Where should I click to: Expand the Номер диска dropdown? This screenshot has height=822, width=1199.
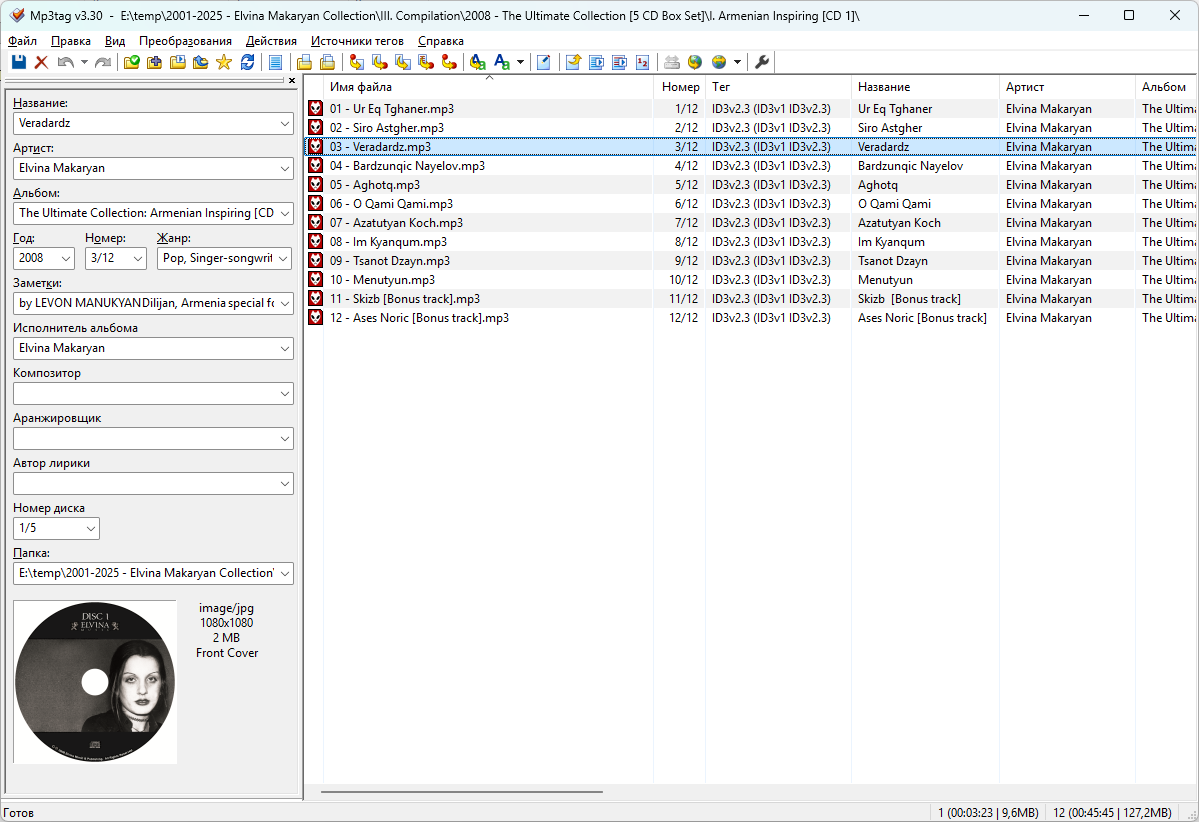pyautogui.click(x=91, y=528)
